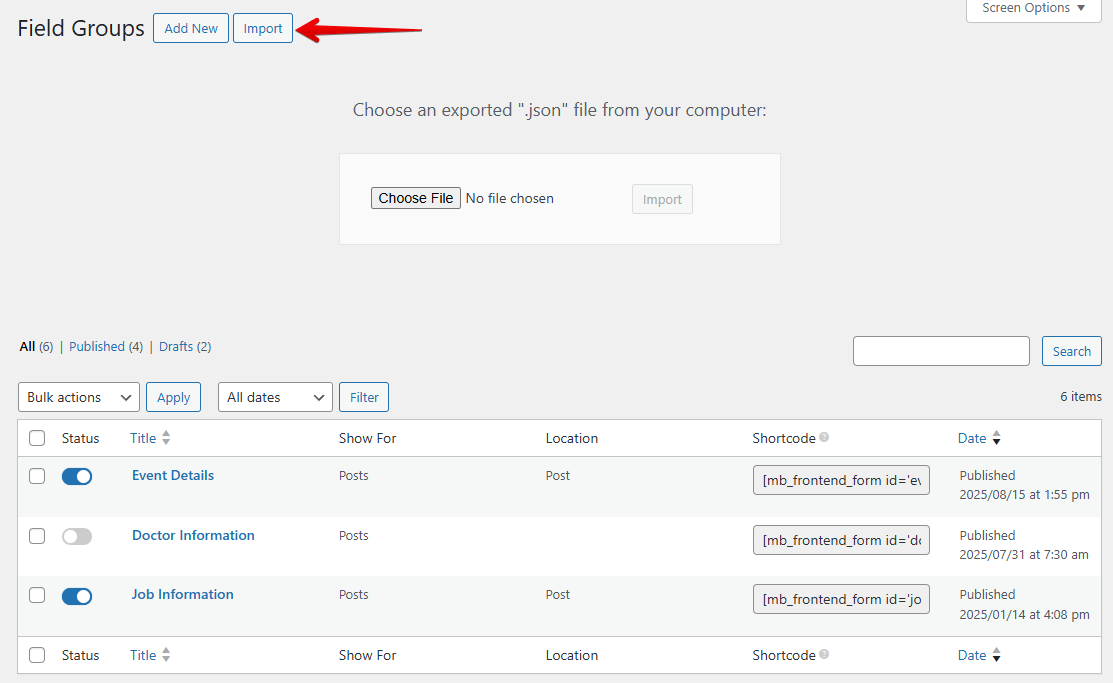1113x683 pixels.
Task: Click the Add New button
Action: (190, 28)
